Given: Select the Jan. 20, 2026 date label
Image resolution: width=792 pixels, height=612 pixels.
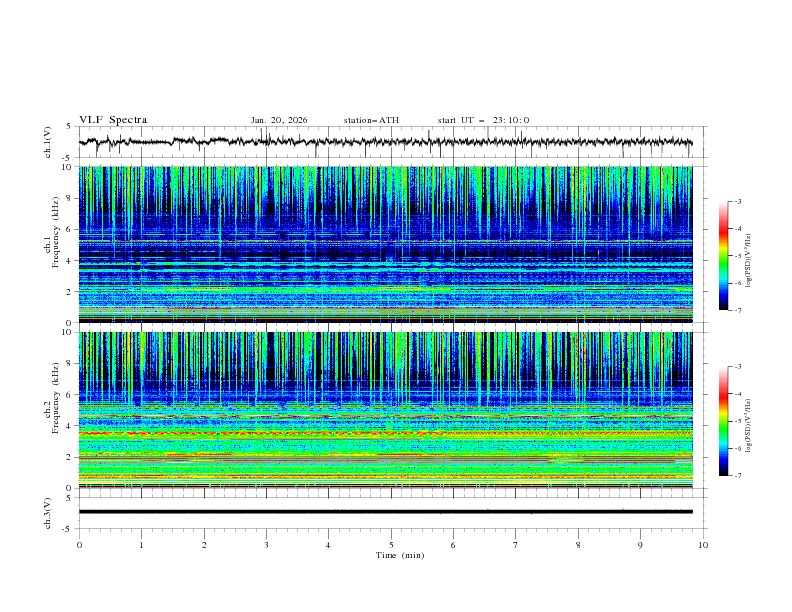Looking at the screenshot, I should [x=279, y=120].
